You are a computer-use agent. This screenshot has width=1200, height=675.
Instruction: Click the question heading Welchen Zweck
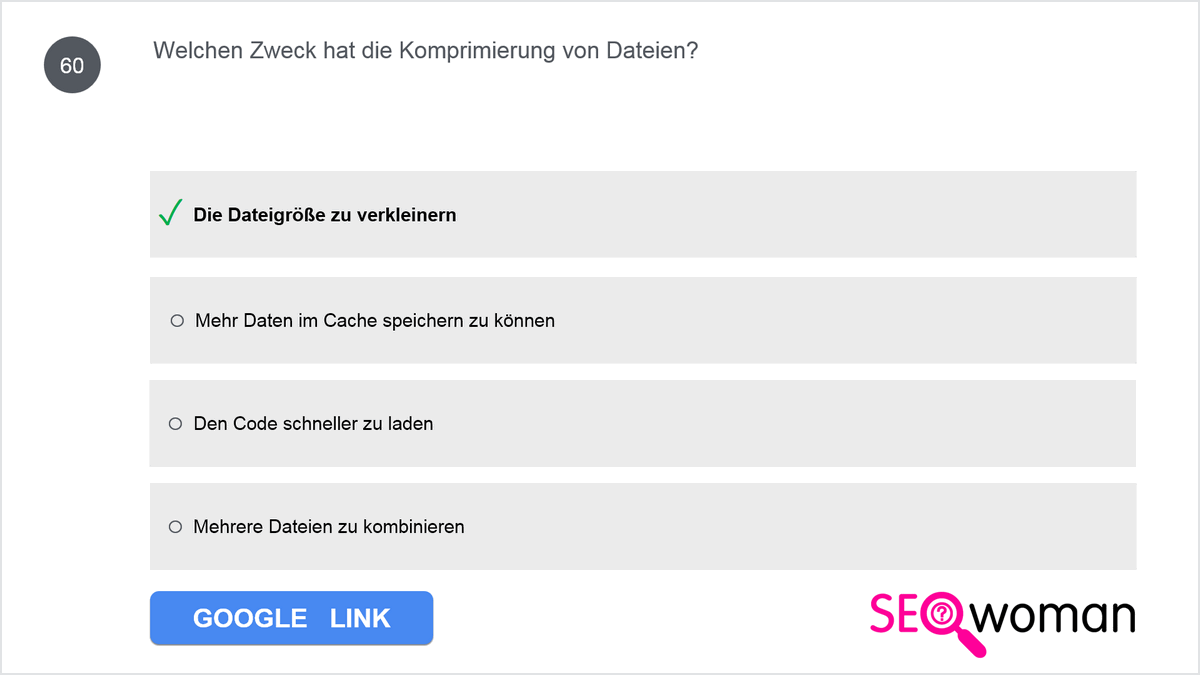pyautogui.click(x=425, y=51)
